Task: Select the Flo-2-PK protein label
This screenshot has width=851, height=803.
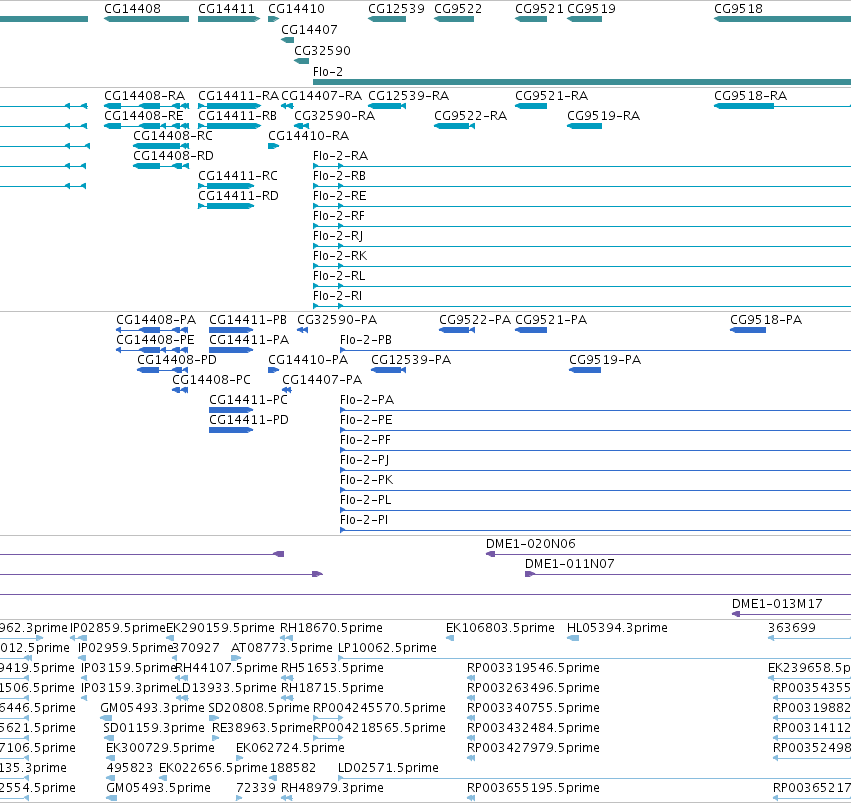Action: pyautogui.click(x=366, y=480)
